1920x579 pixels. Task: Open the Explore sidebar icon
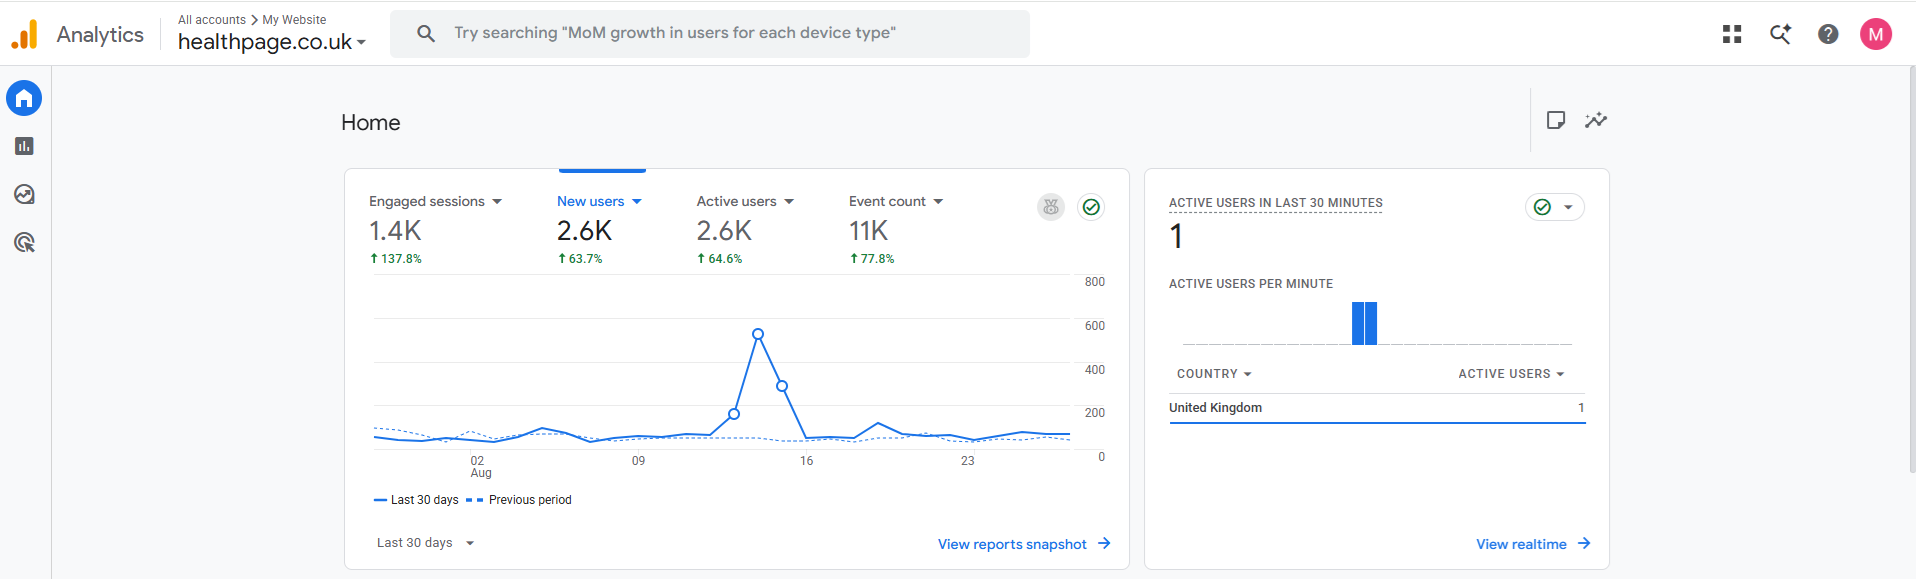[x=24, y=194]
